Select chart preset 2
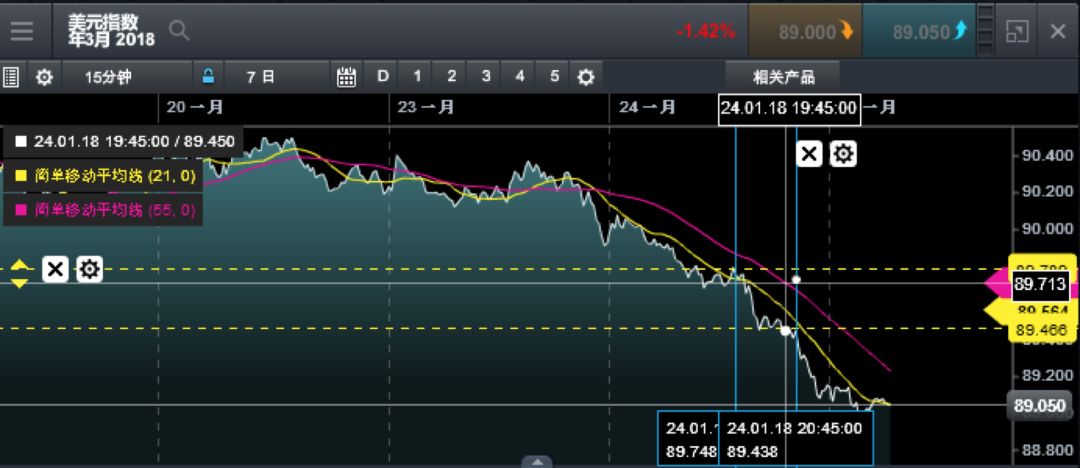This screenshot has width=1080, height=468. coord(452,76)
